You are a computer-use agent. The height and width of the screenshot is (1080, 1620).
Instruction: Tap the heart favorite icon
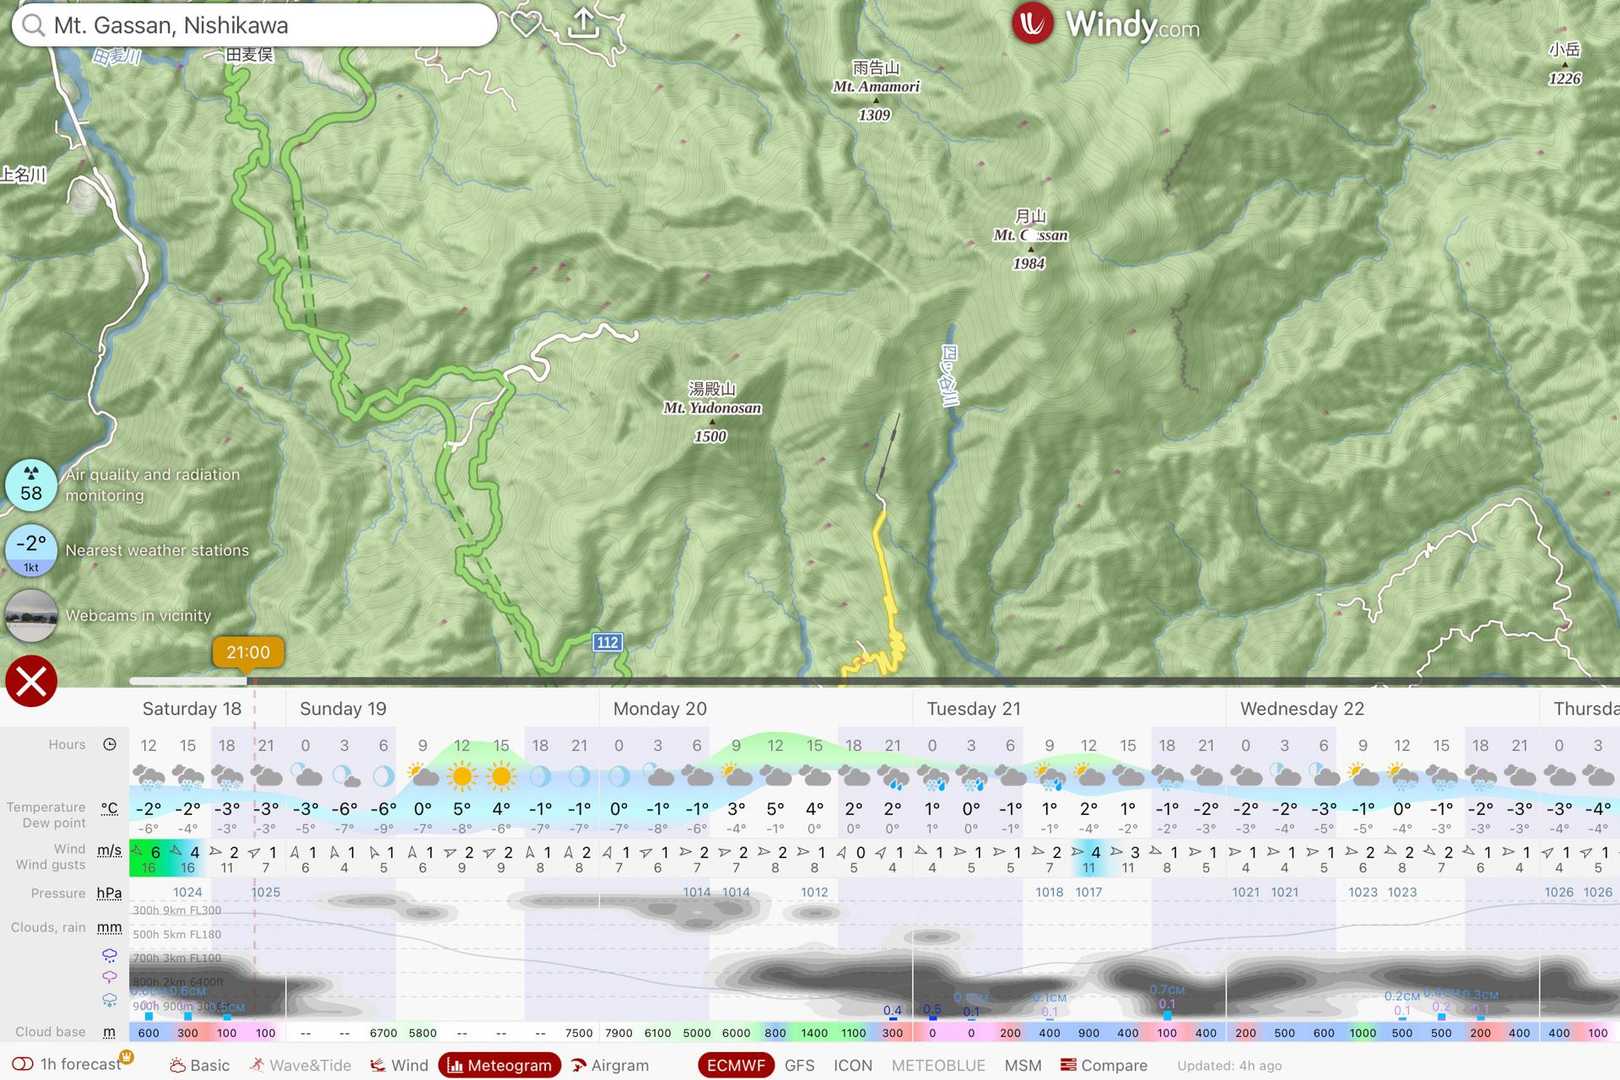click(526, 24)
